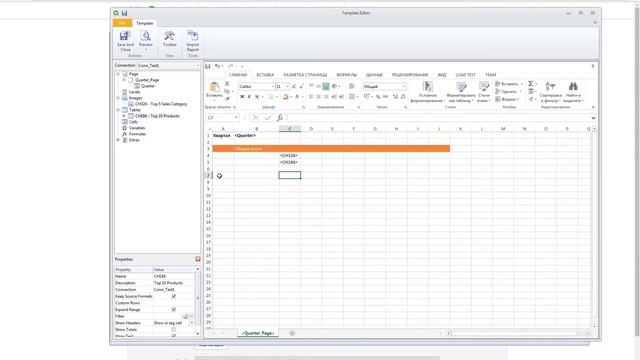Switch to the ВИД ribbon tab
Viewport: 640px width, 360px height.
[442, 75]
